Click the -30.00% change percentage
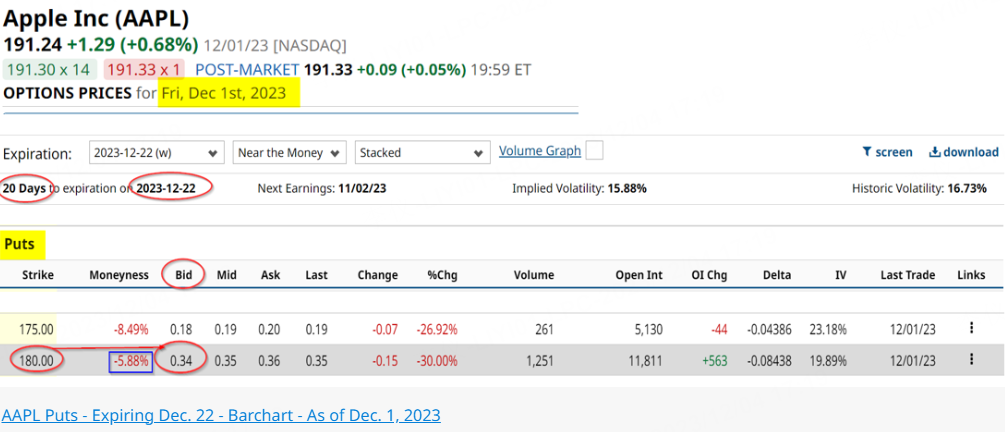Image resolution: width=1005 pixels, height=432 pixels. 437,360
